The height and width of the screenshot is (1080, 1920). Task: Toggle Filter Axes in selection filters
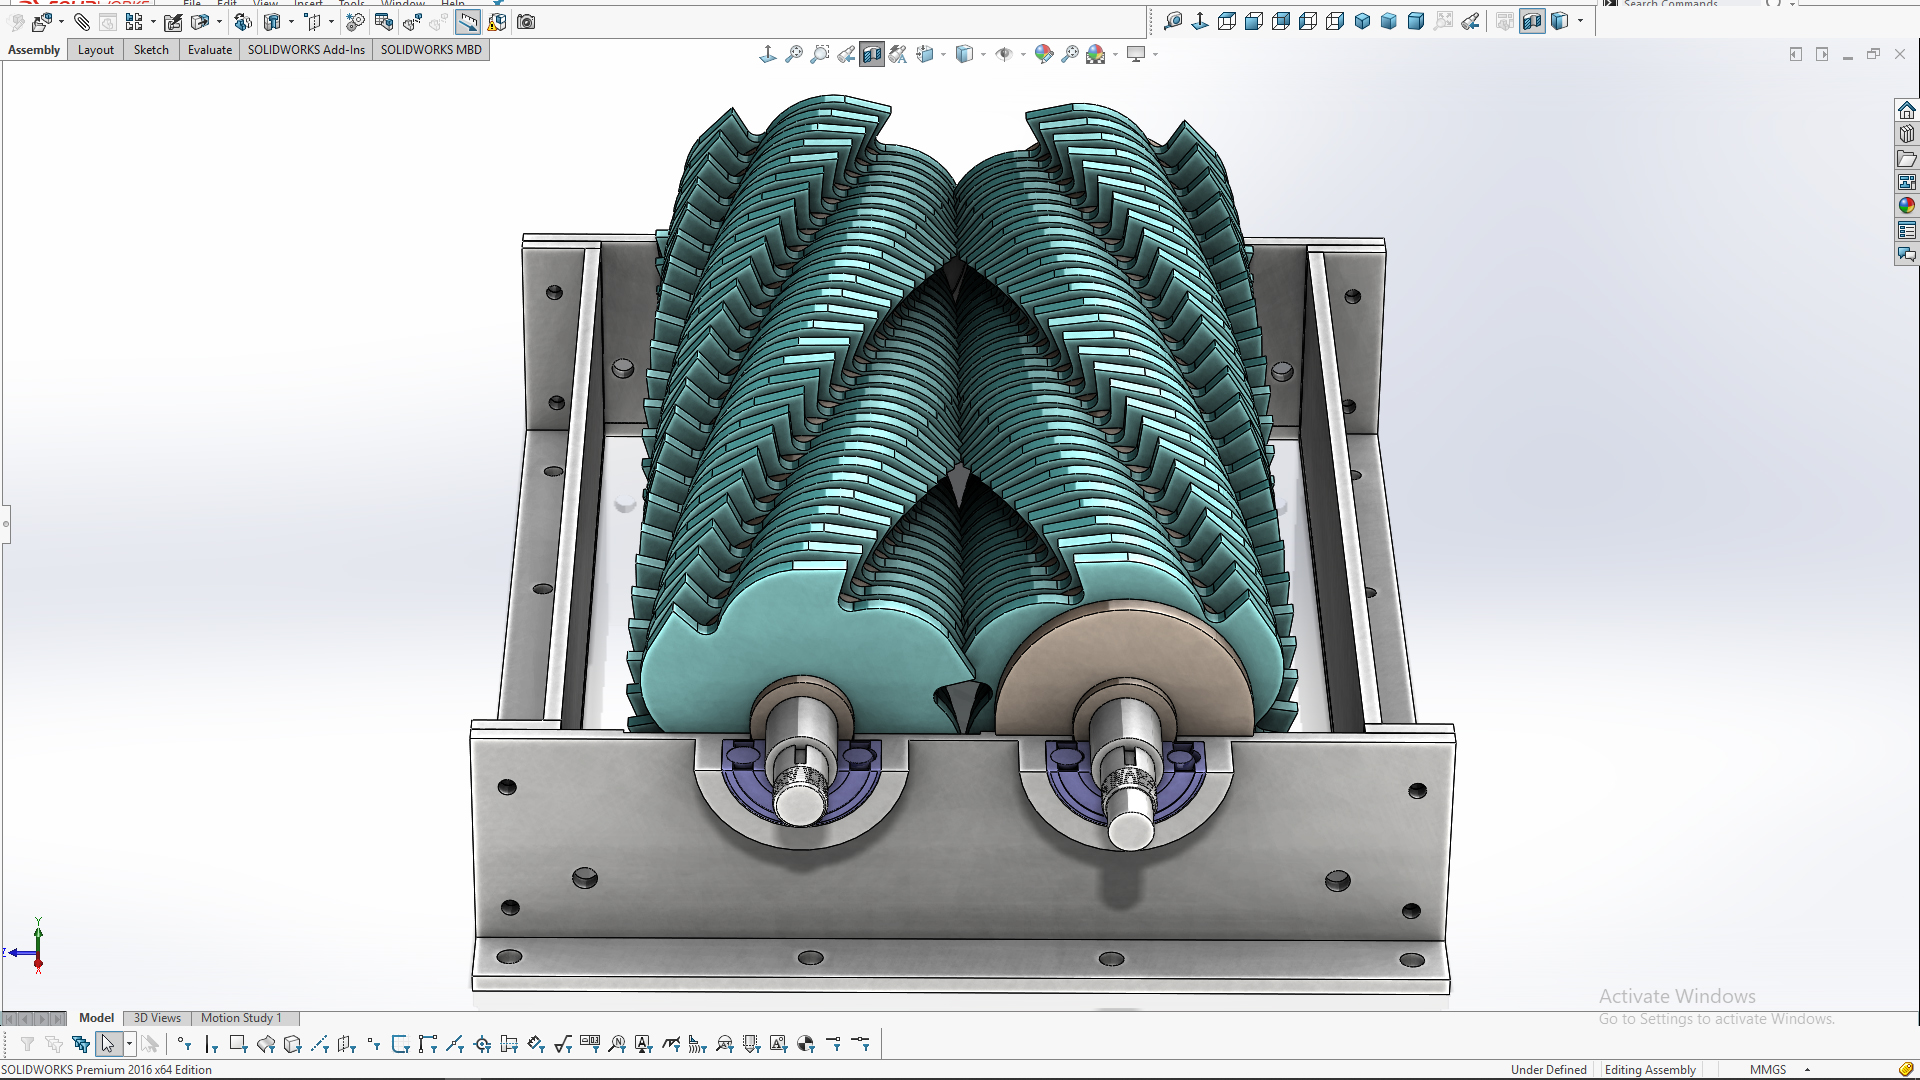320,1044
